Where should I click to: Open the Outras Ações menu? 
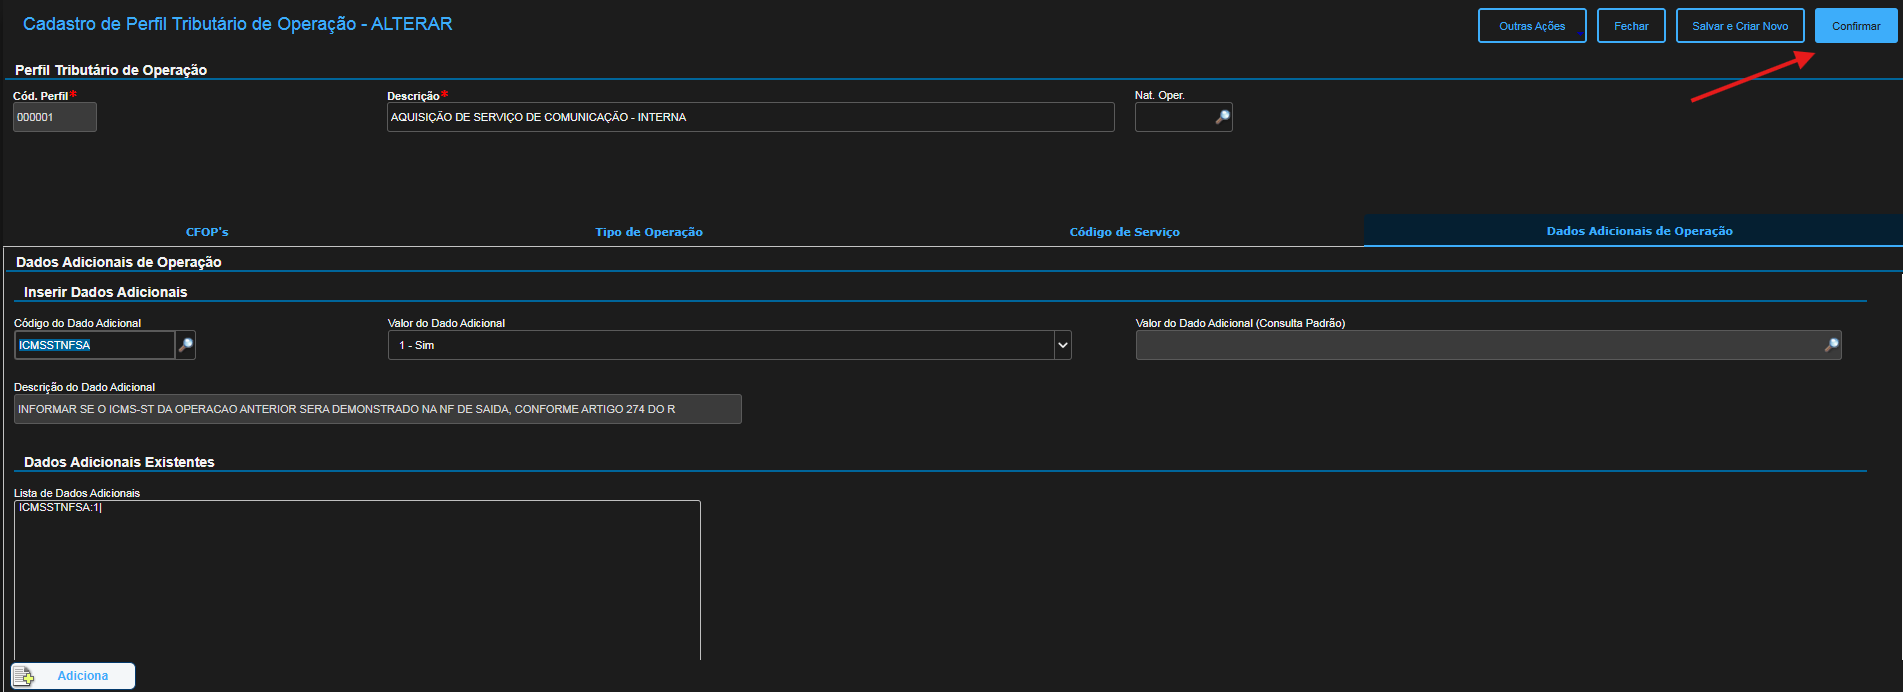click(1531, 26)
